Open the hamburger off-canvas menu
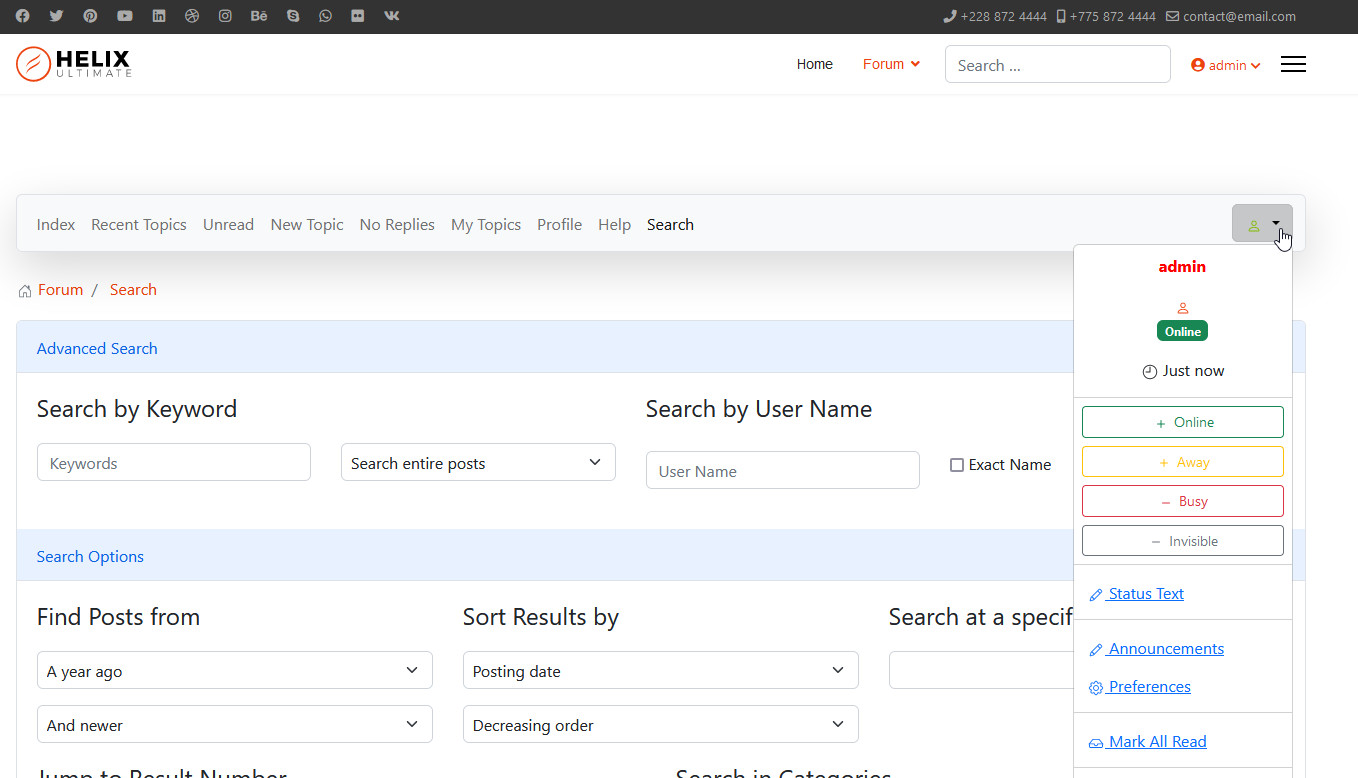The height and width of the screenshot is (778, 1358). 1293,65
